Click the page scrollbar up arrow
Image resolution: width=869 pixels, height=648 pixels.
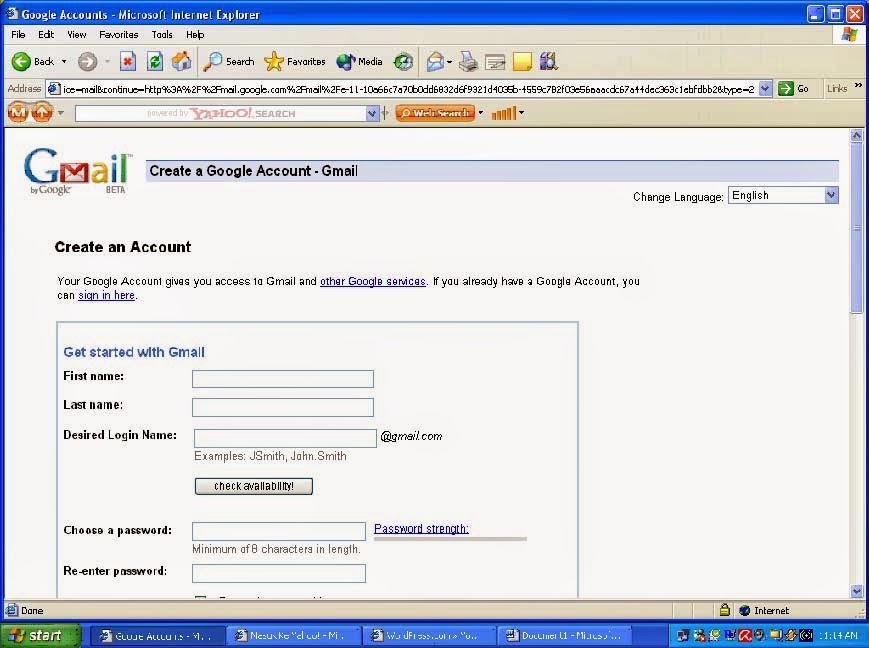(x=856, y=135)
